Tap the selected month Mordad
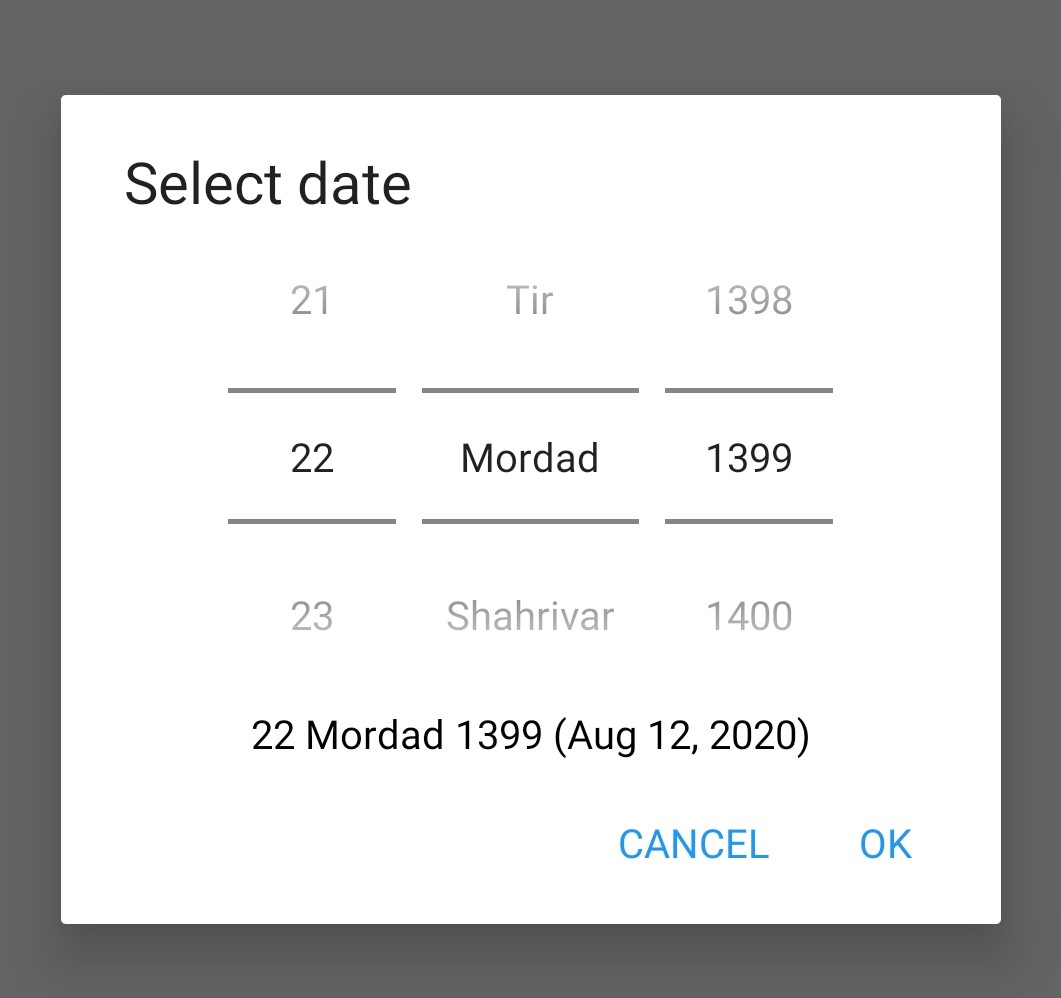 click(x=530, y=458)
